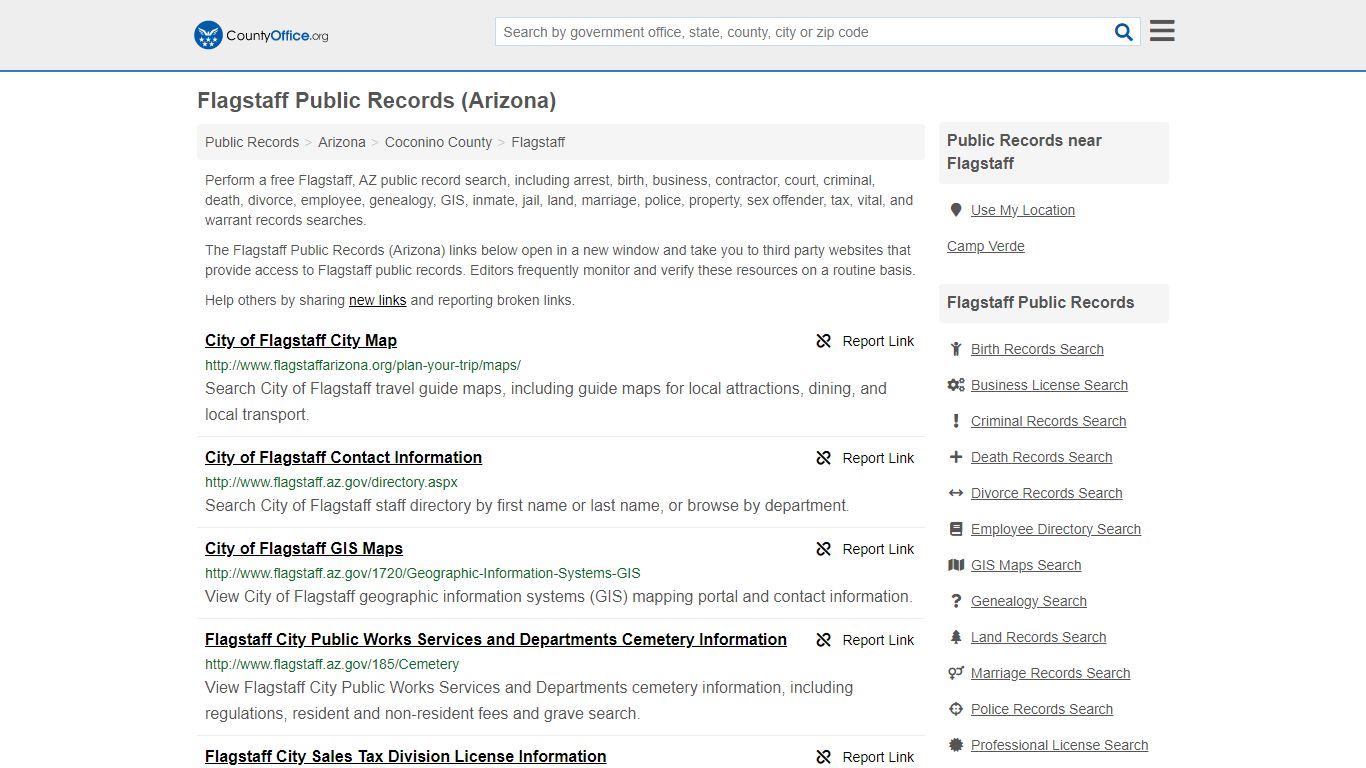Visit flagstaff.az.gov directory.aspx URL

click(331, 482)
